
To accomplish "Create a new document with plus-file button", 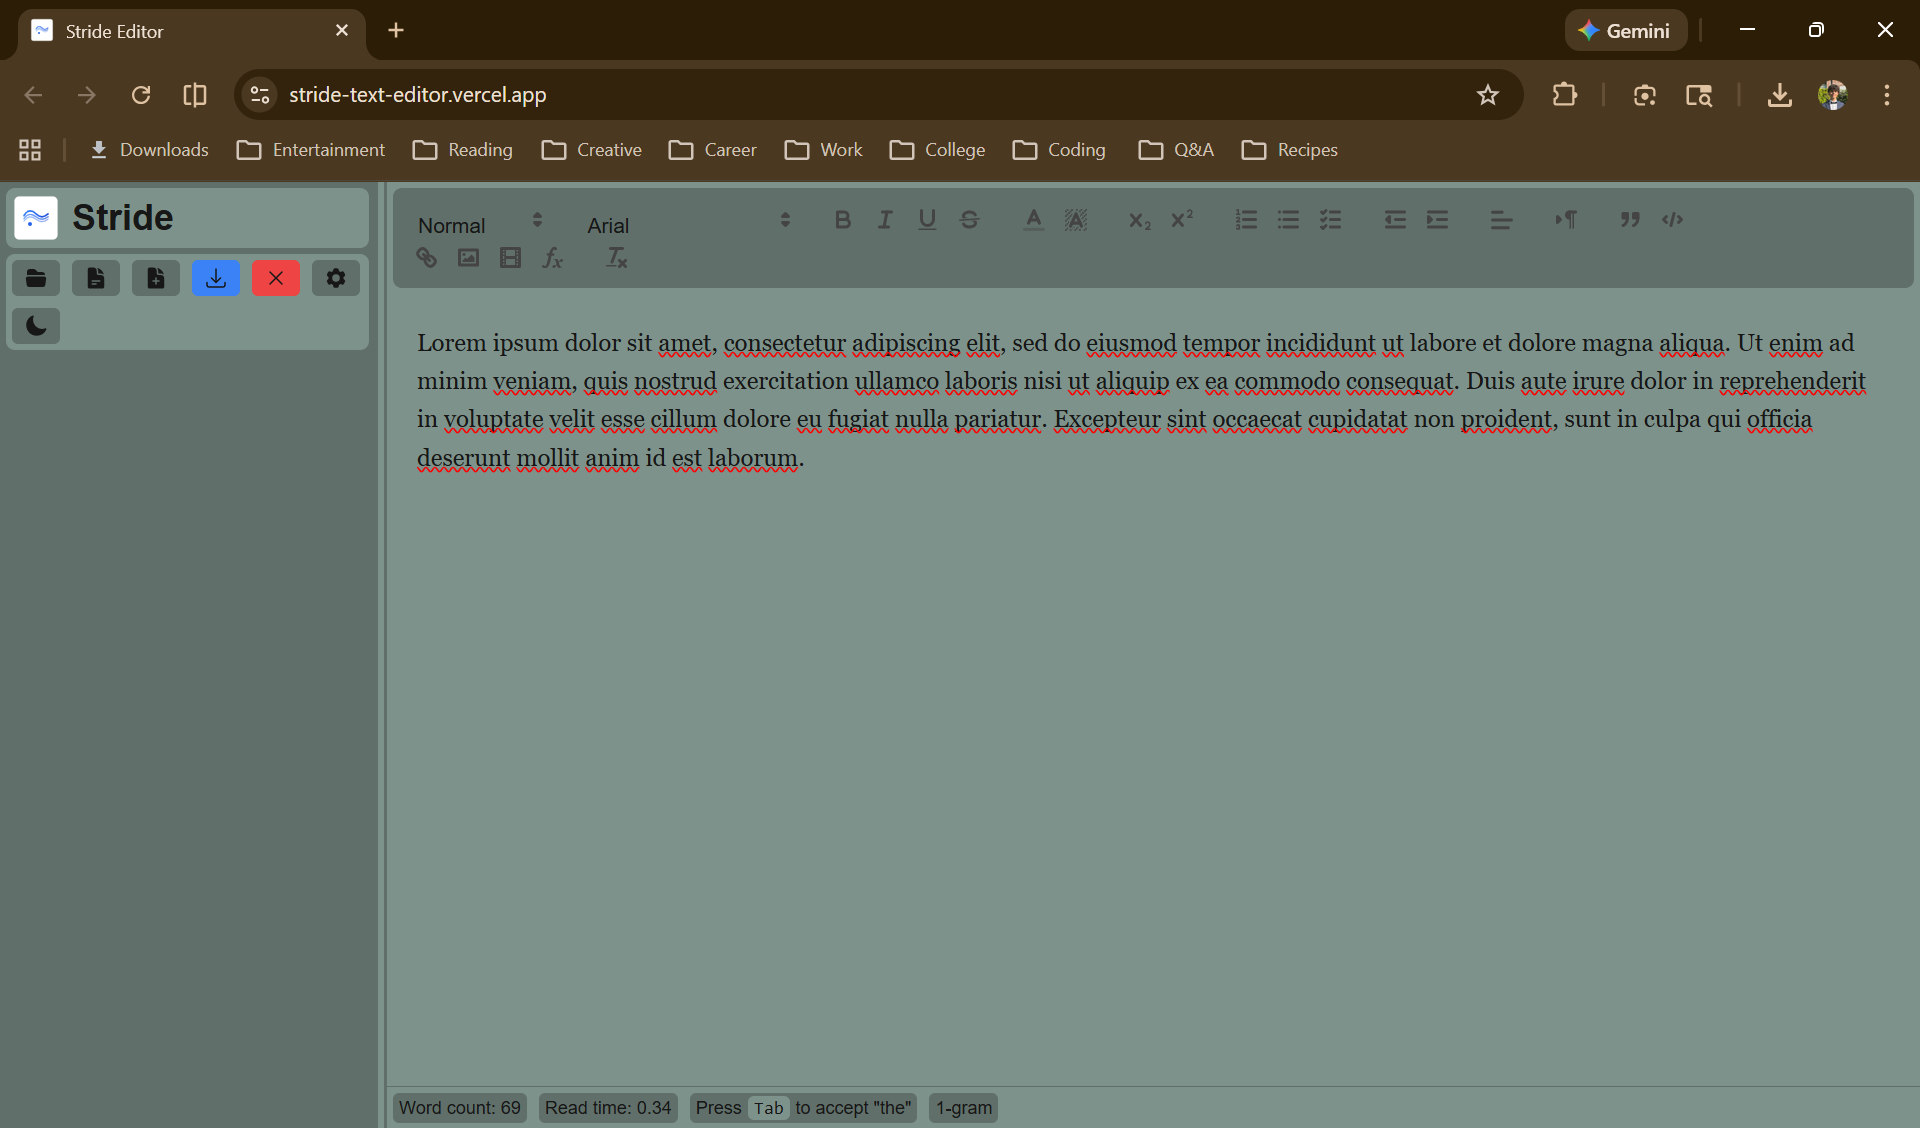I will coord(156,278).
